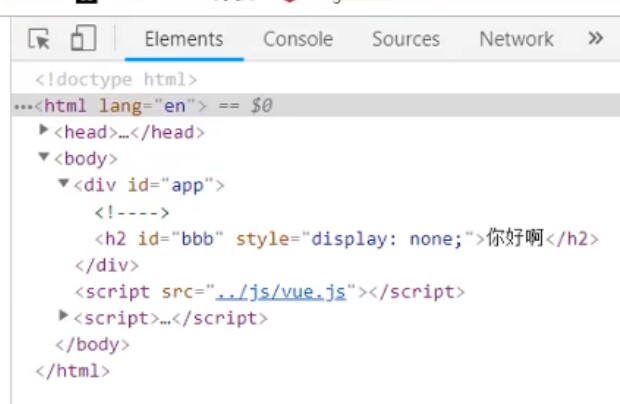Expand the collapsed inline script arrow
The width and height of the screenshot is (620, 404).
(x=63, y=315)
